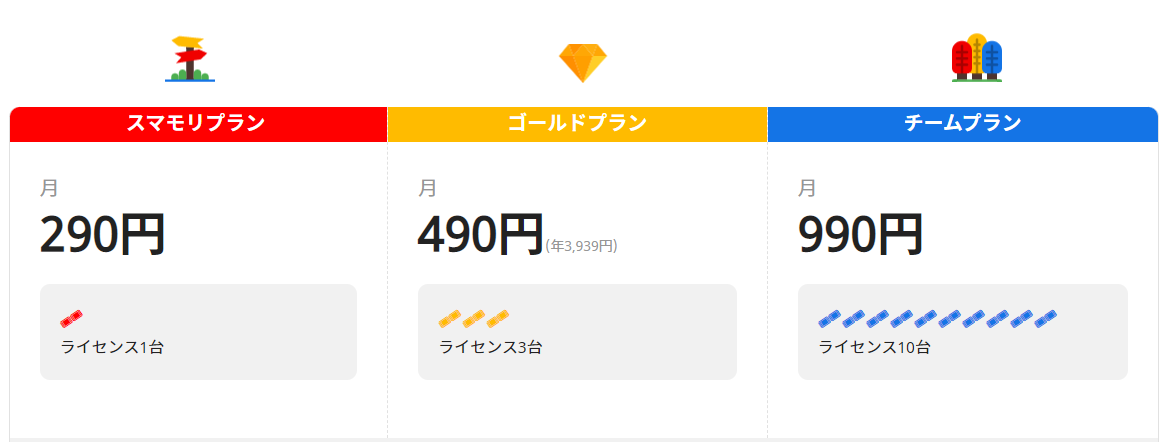
Task: Click the first blue license ticket icon
Action: point(830,319)
